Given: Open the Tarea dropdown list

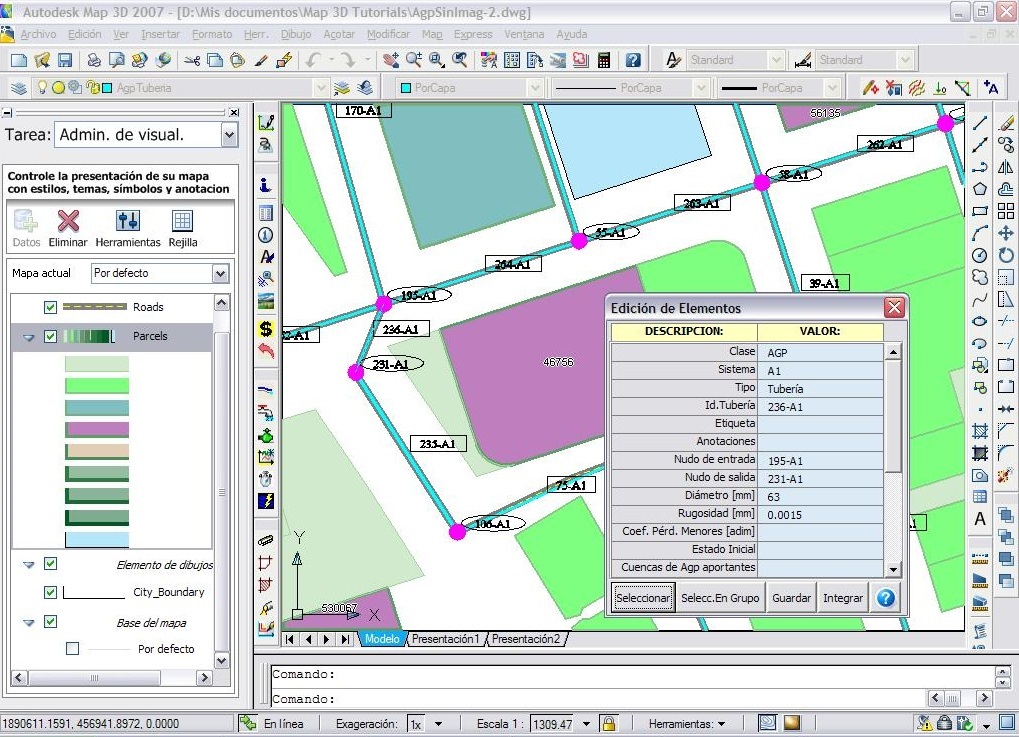Looking at the screenshot, I should tap(230, 135).
